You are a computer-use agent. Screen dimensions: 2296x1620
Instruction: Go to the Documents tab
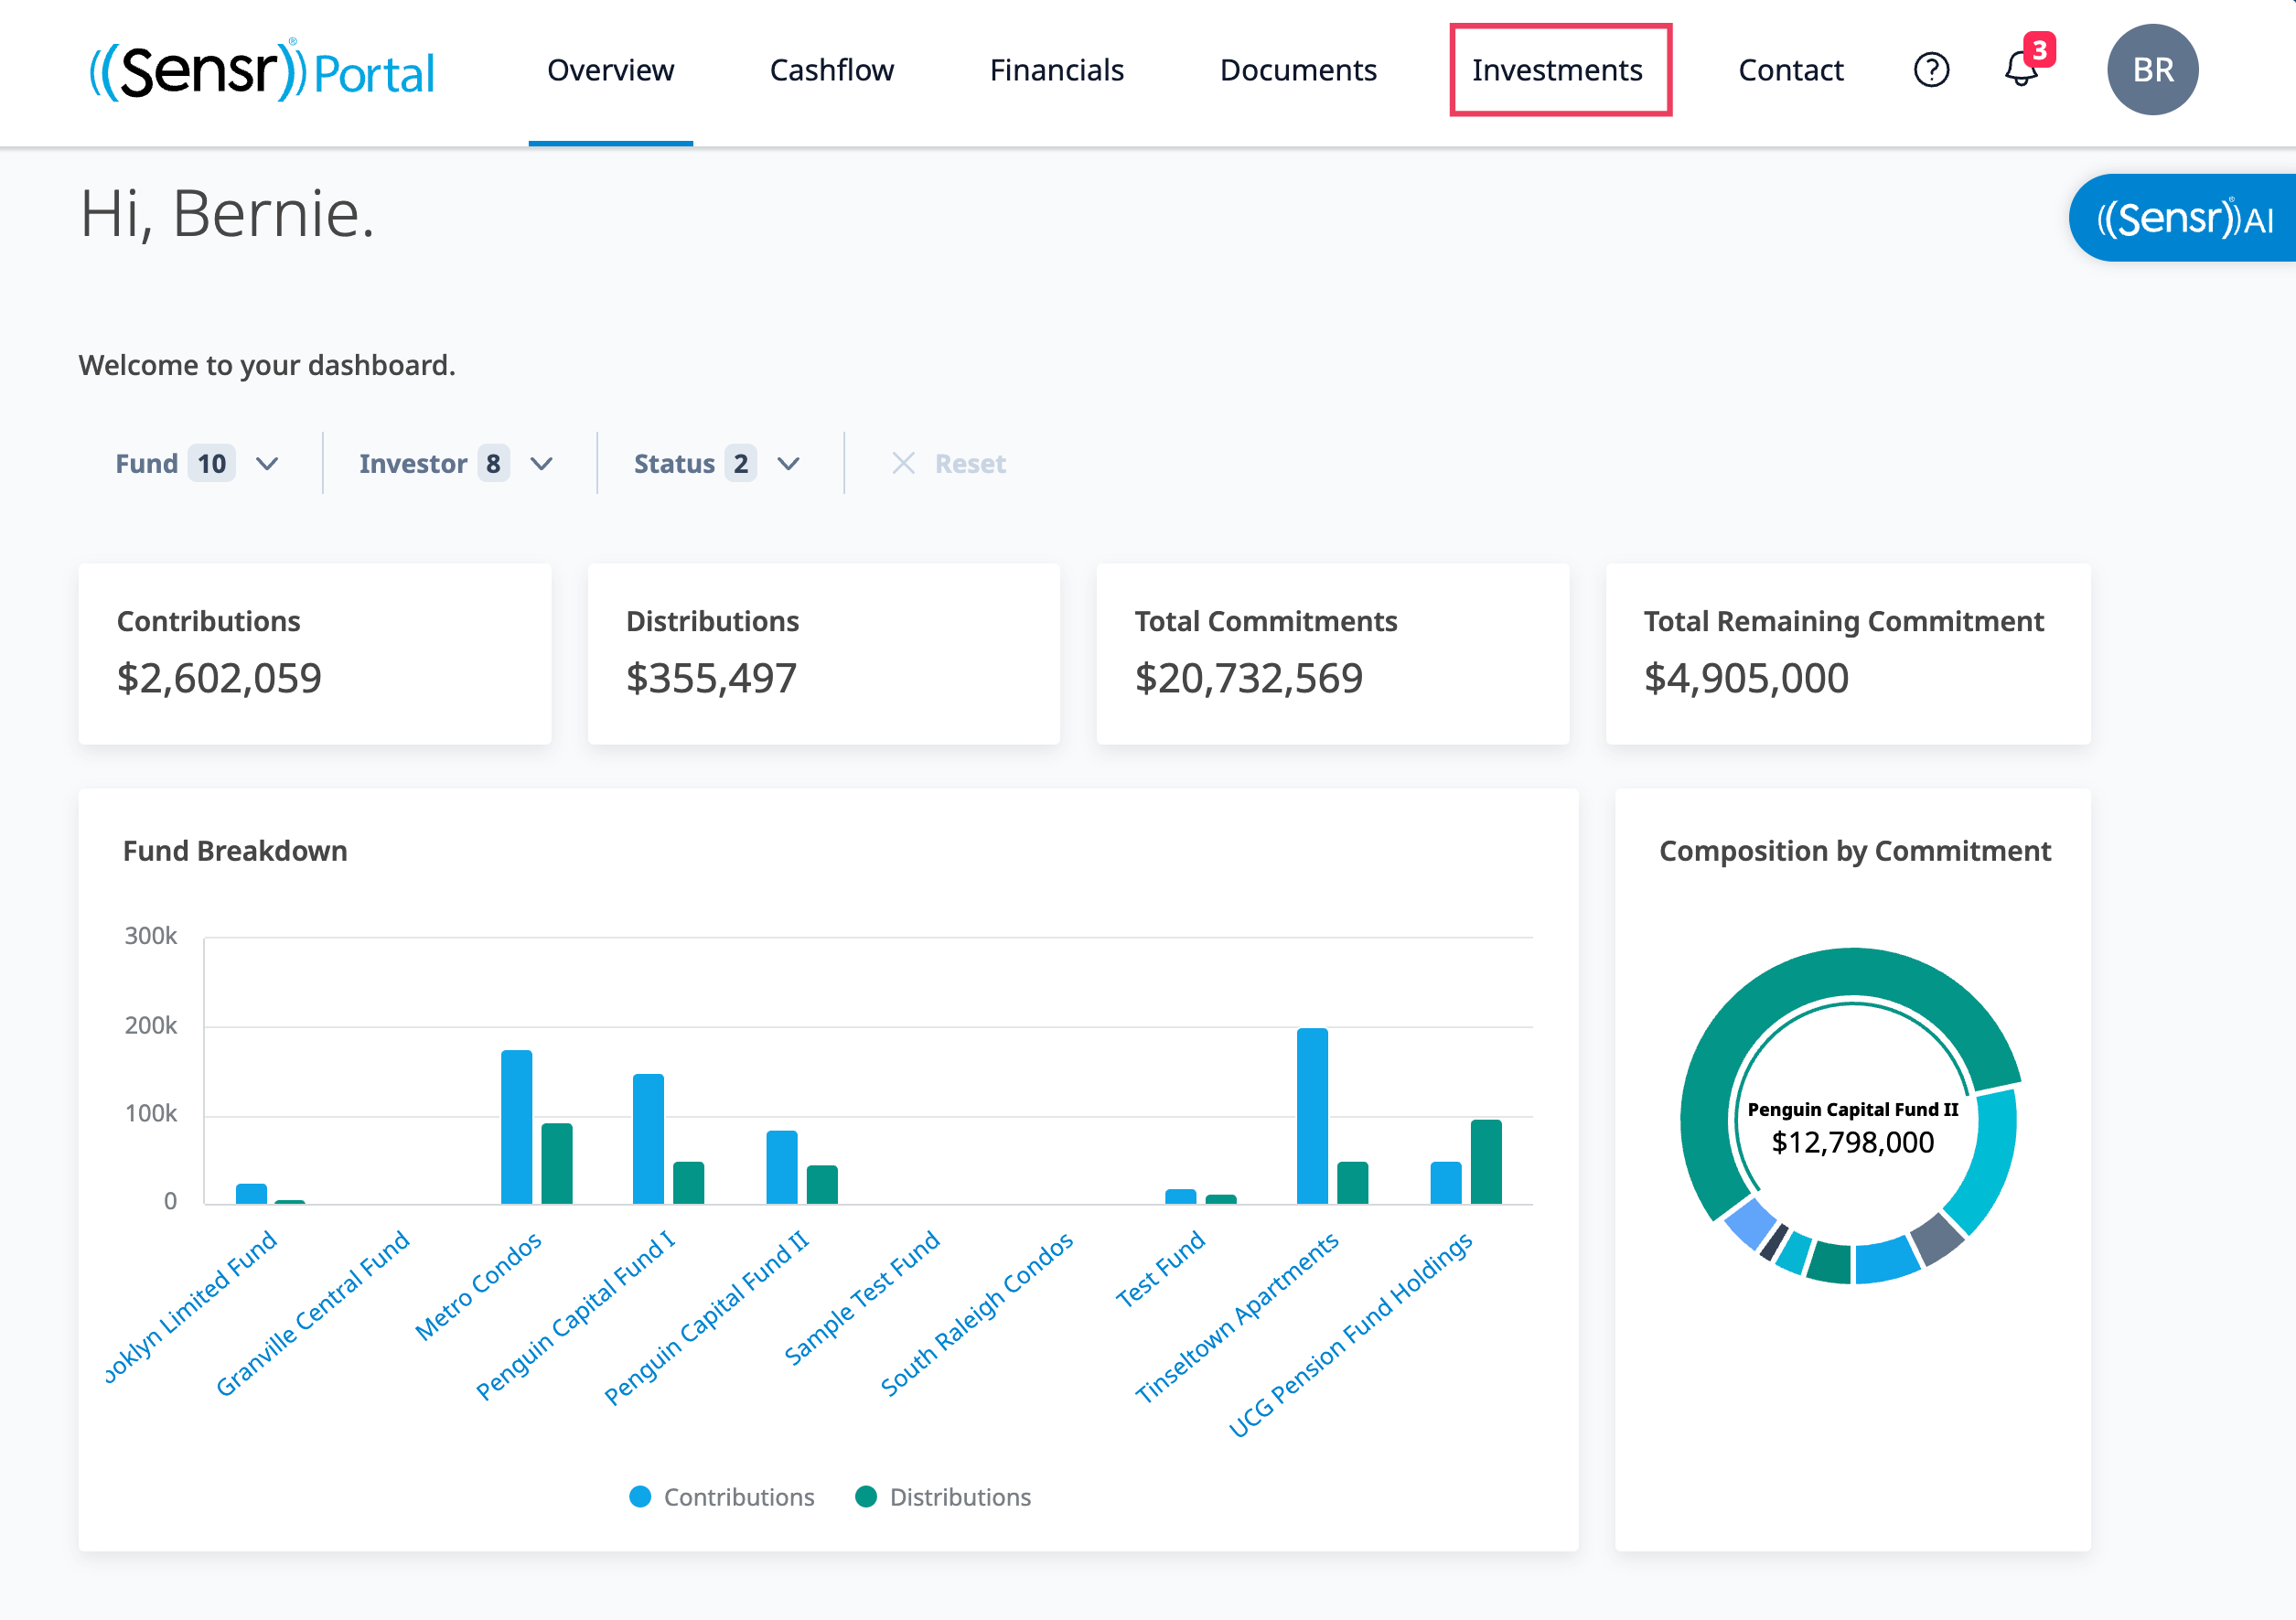(1298, 70)
